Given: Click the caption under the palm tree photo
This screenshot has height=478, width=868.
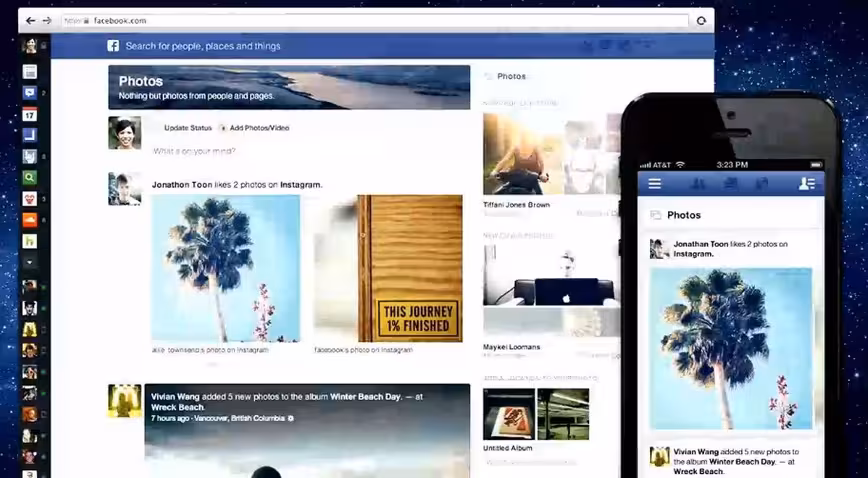Looking at the screenshot, I should pos(210,350).
